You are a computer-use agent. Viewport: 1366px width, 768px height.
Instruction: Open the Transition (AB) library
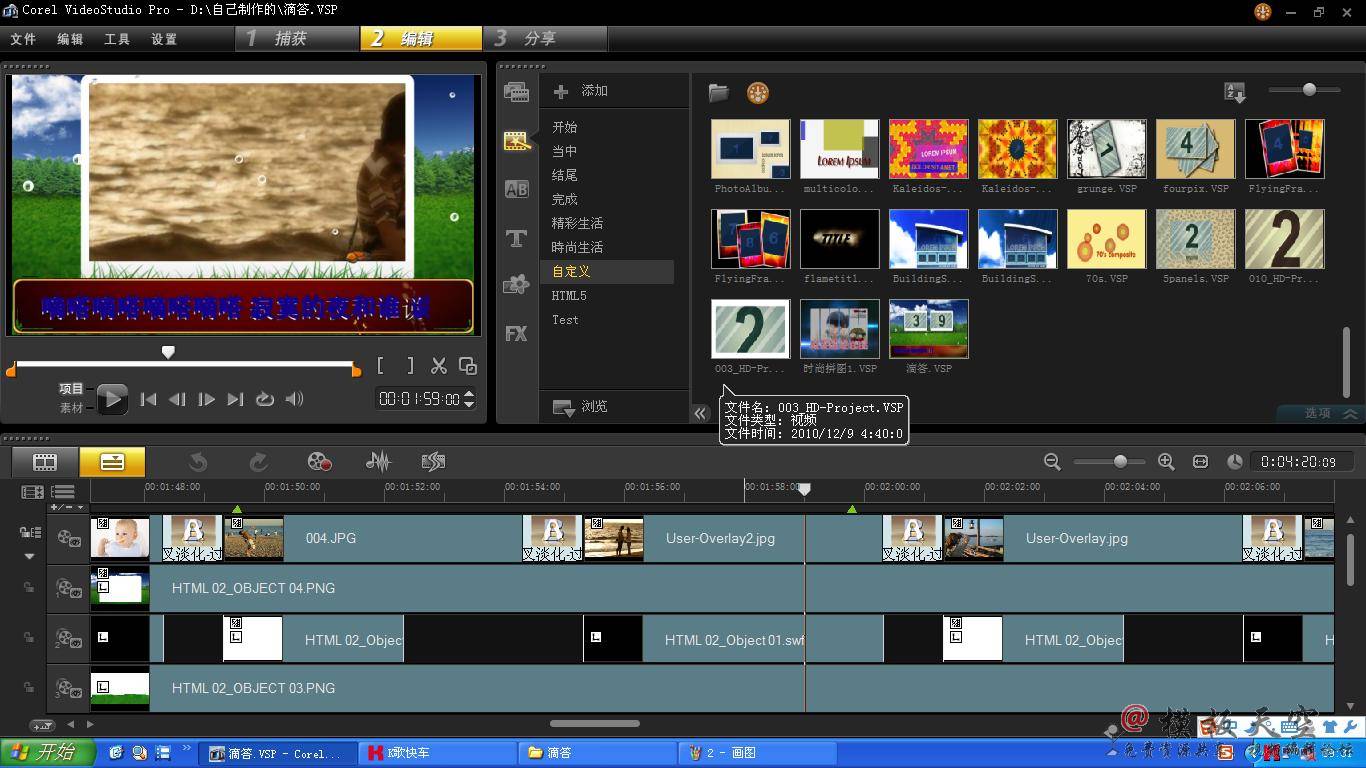pyautogui.click(x=516, y=189)
